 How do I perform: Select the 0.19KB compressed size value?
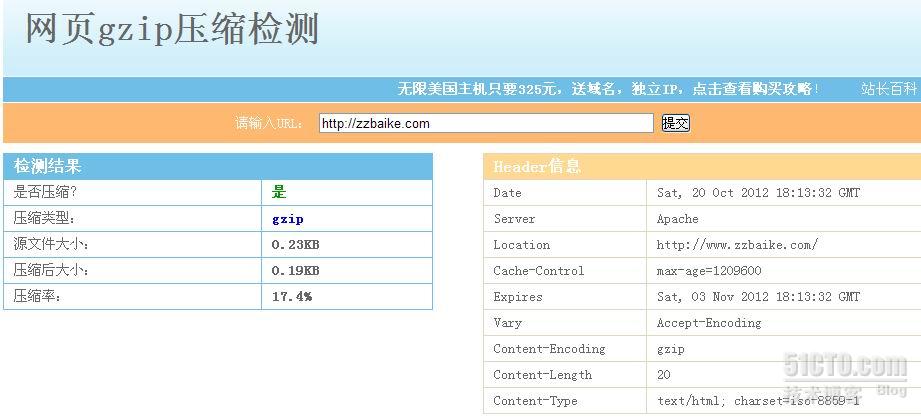tap(295, 271)
